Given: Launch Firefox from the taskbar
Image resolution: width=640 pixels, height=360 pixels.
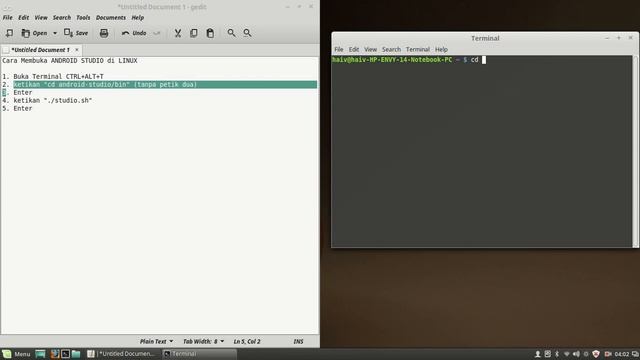Looking at the screenshot, I should [55, 354].
